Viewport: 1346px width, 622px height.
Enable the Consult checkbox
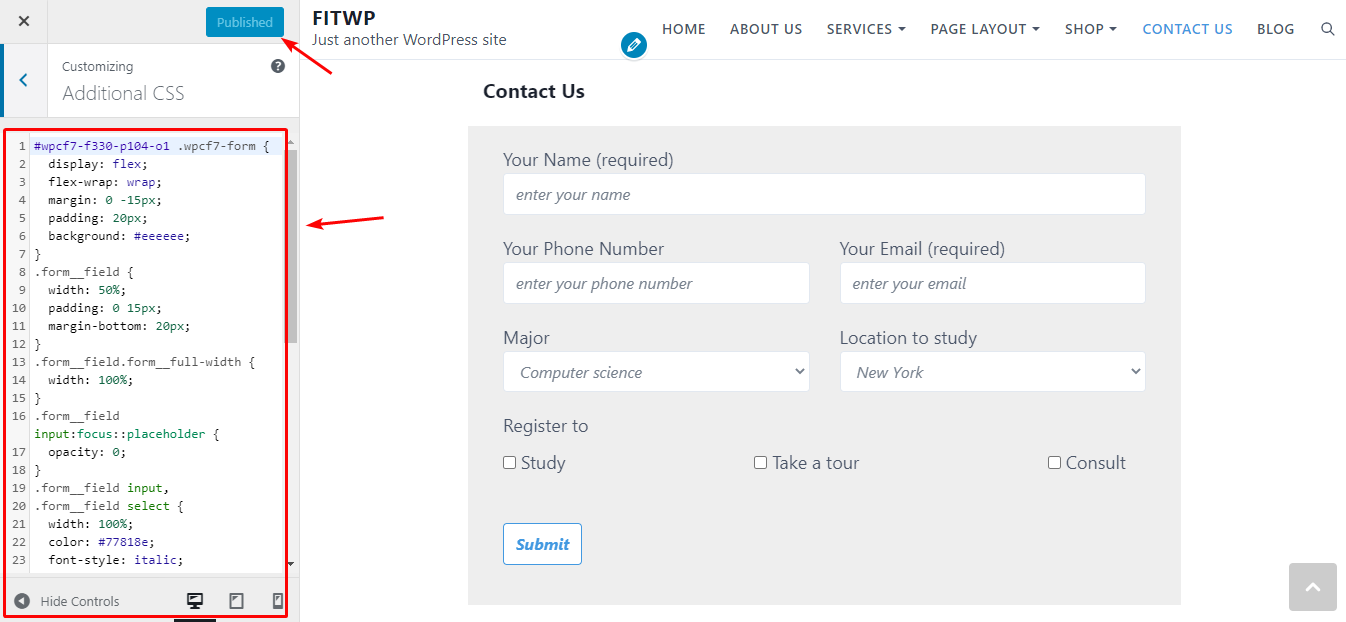point(1054,463)
